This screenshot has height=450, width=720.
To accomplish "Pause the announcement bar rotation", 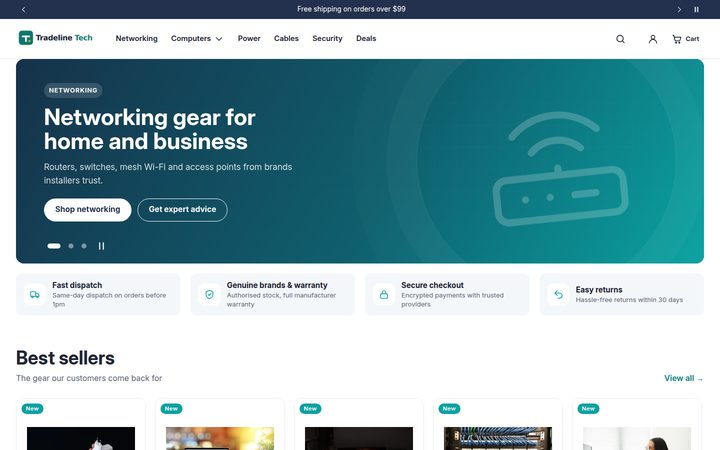I will tap(696, 9).
